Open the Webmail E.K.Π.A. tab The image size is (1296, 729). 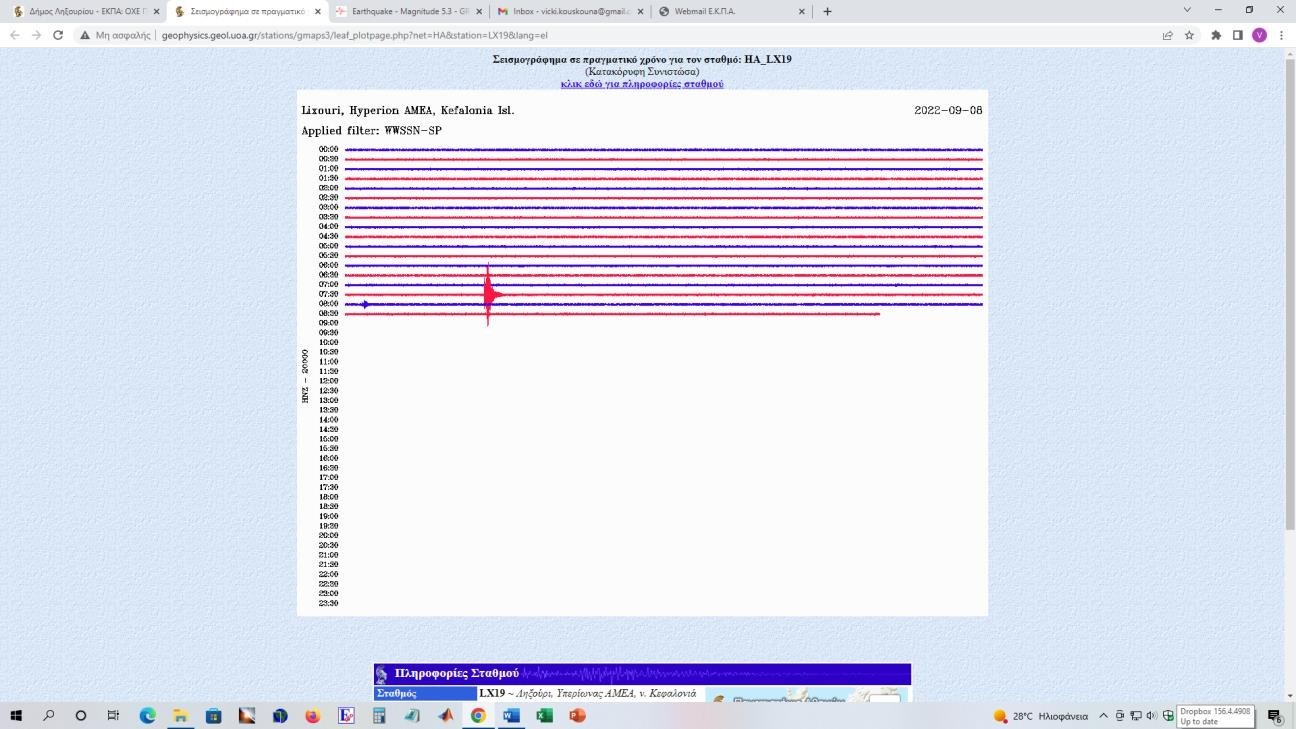pos(727,11)
